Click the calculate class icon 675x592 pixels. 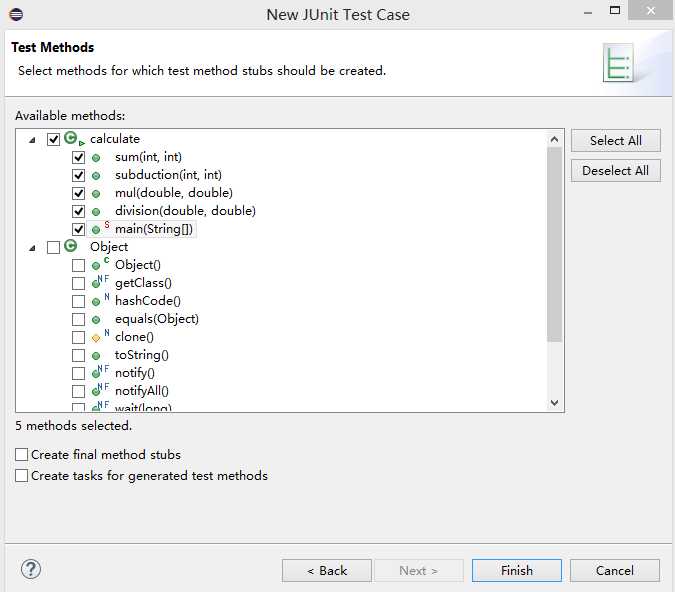pos(74,139)
